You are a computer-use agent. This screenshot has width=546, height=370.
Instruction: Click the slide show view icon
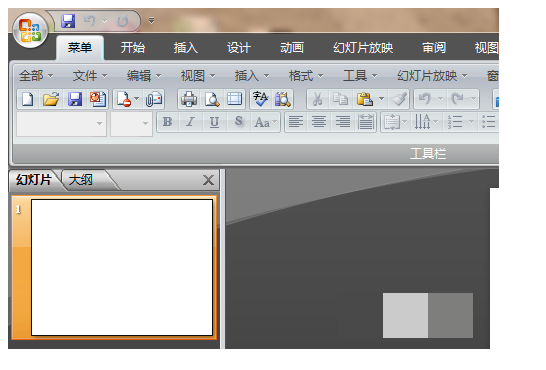click(x=234, y=99)
